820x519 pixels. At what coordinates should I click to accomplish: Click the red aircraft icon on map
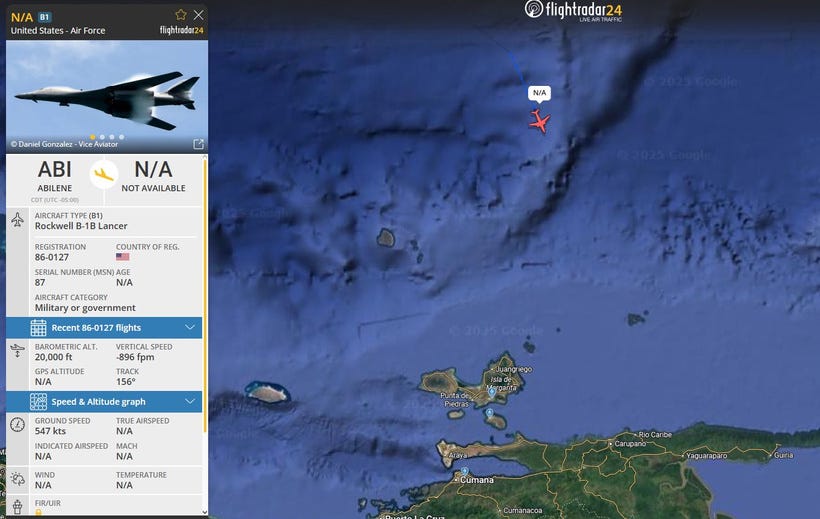[539, 121]
